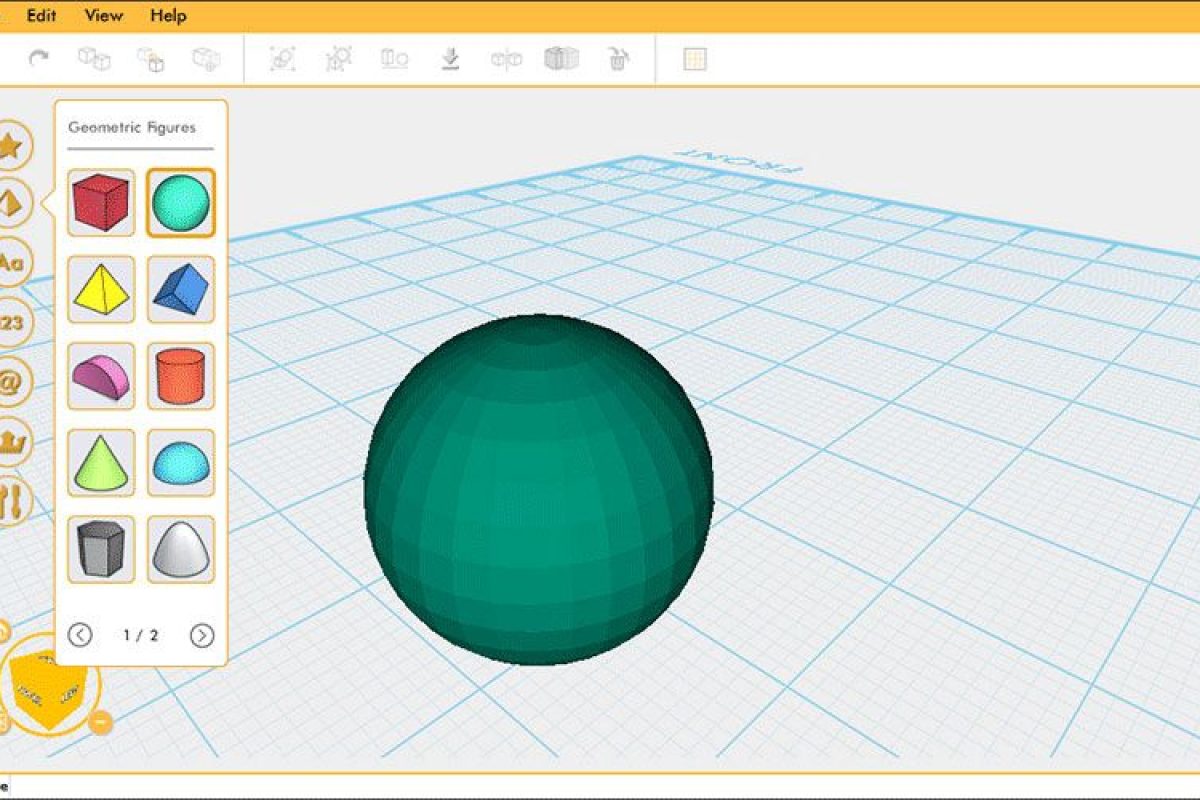This screenshot has height=800, width=1200.
Task: Click the copy objects toolbar icon
Action: point(94,59)
